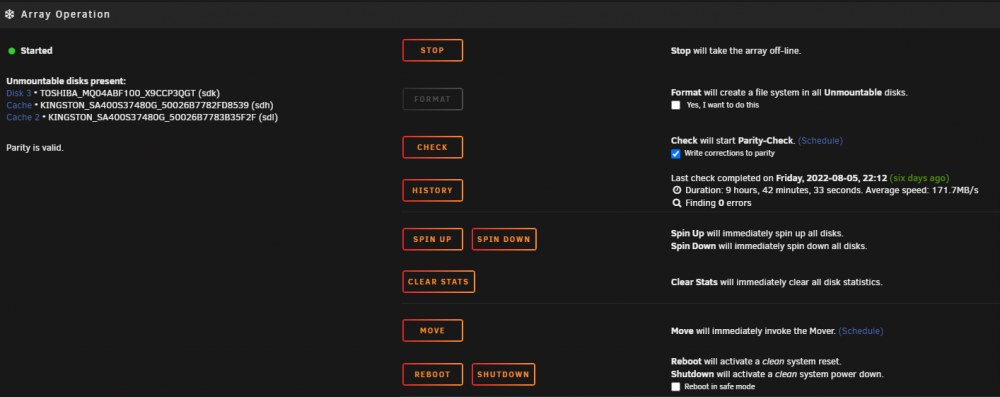Spin up all disks
Viewport: 1000px width, 397px height.
tap(432, 239)
